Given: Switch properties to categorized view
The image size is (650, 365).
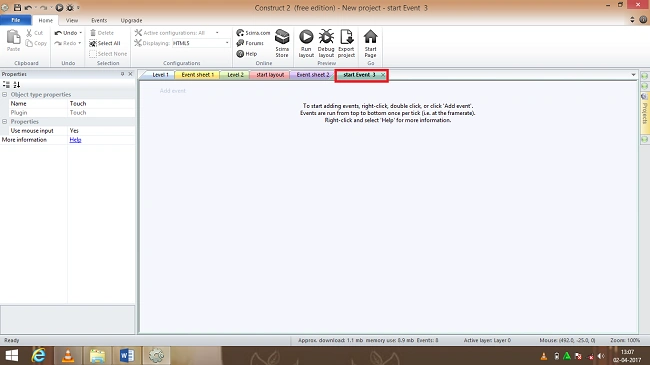Looking at the screenshot, I should (x=6, y=85).
